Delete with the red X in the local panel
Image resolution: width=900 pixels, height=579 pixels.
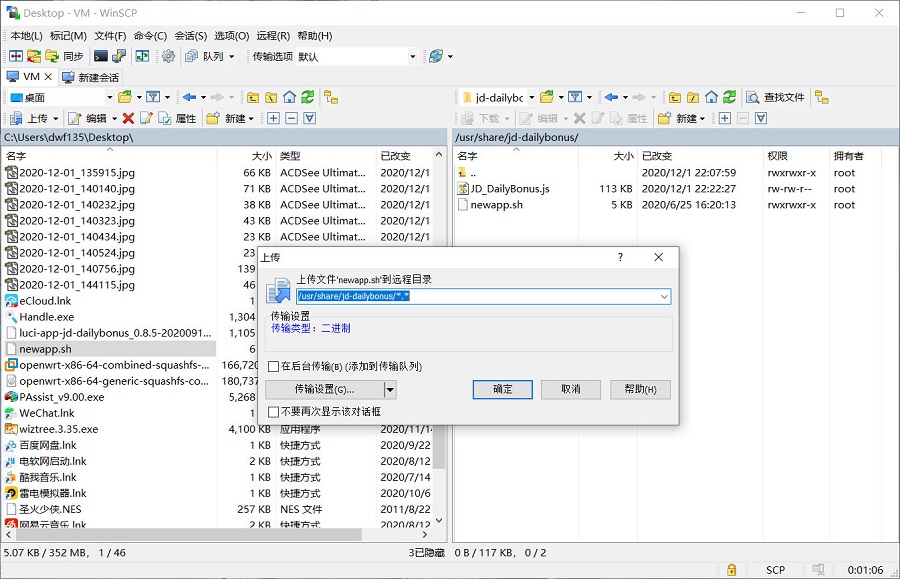pyautogui.click(x=129, y=118)
